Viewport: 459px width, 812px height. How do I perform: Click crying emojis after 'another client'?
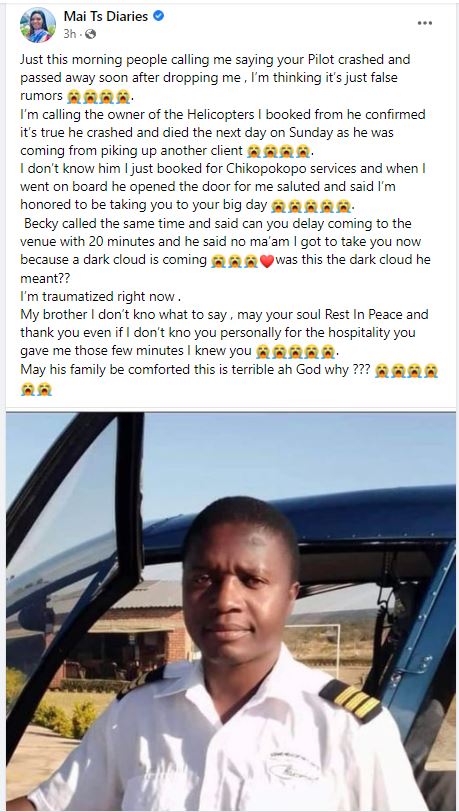[279, 151]
